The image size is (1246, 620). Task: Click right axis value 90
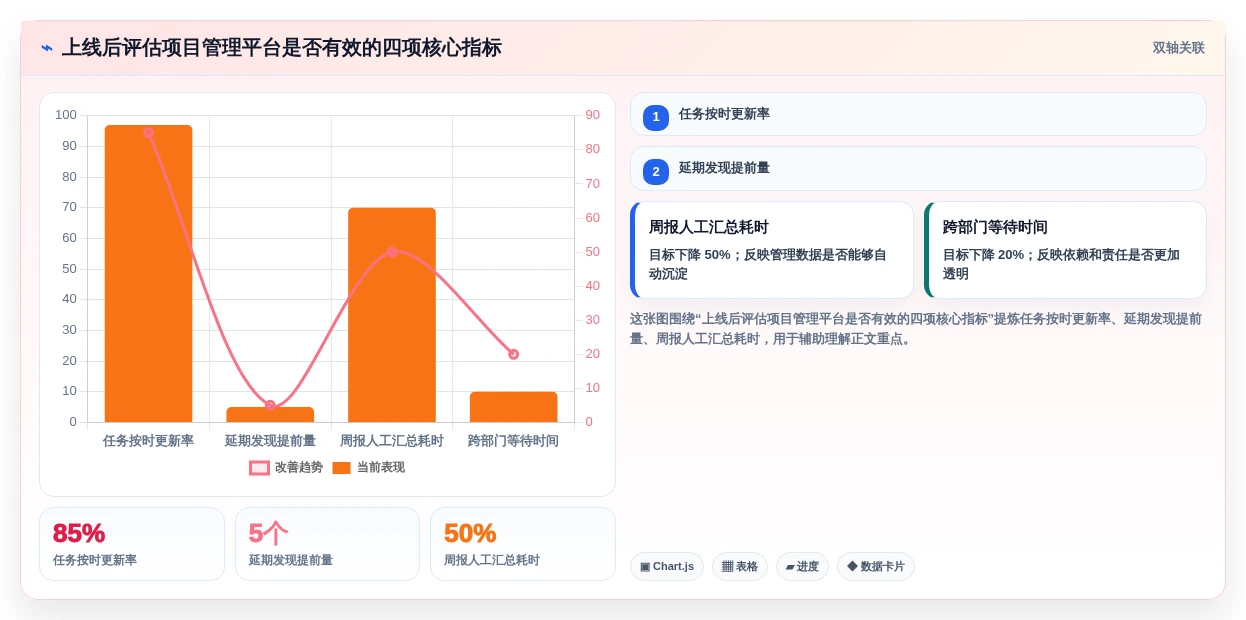click(593, 115)
